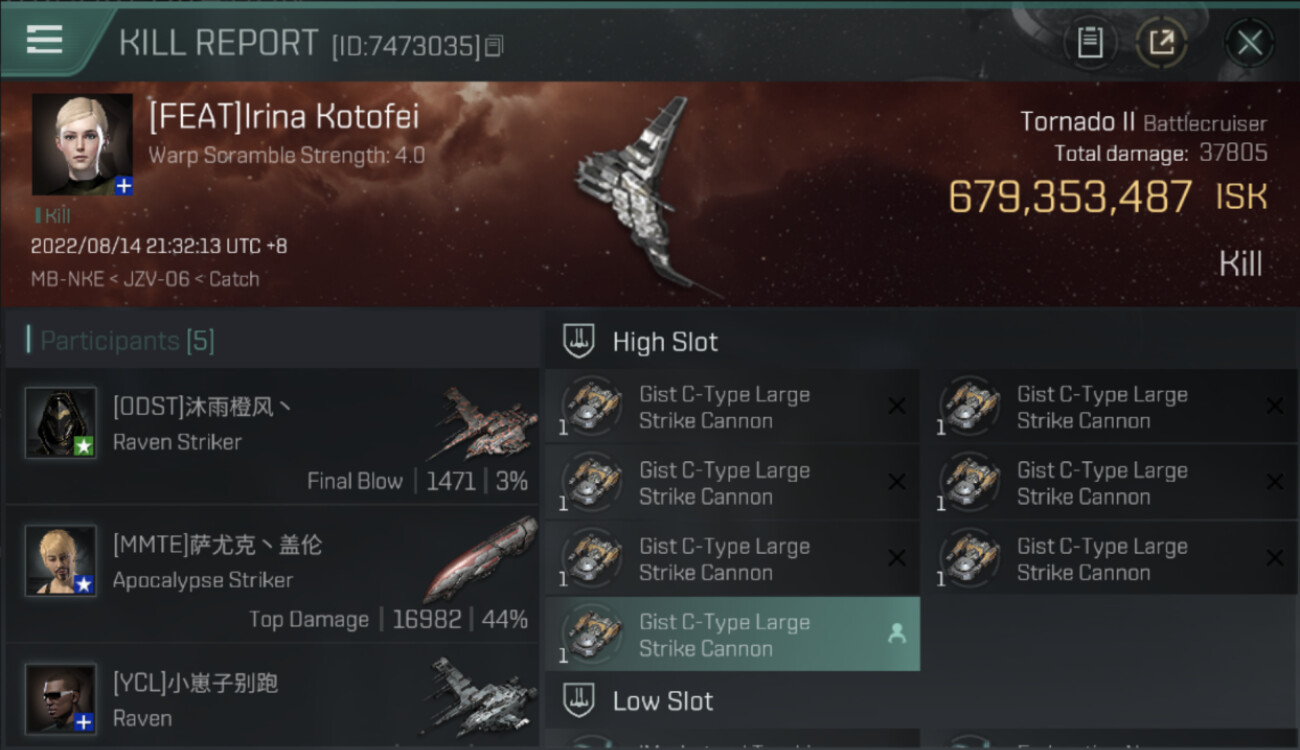1300x750 pixels.
Task: Open the clipboard notes icon
Action: pos(1090,42)
